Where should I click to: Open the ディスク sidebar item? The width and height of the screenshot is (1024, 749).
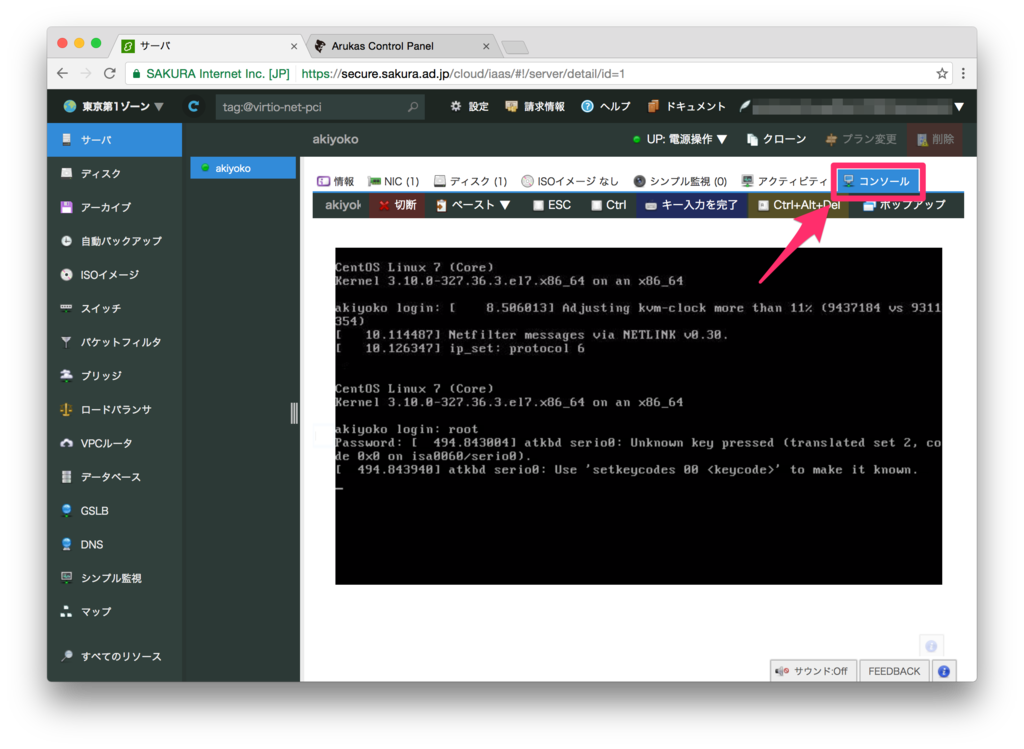tap(114, 174)
